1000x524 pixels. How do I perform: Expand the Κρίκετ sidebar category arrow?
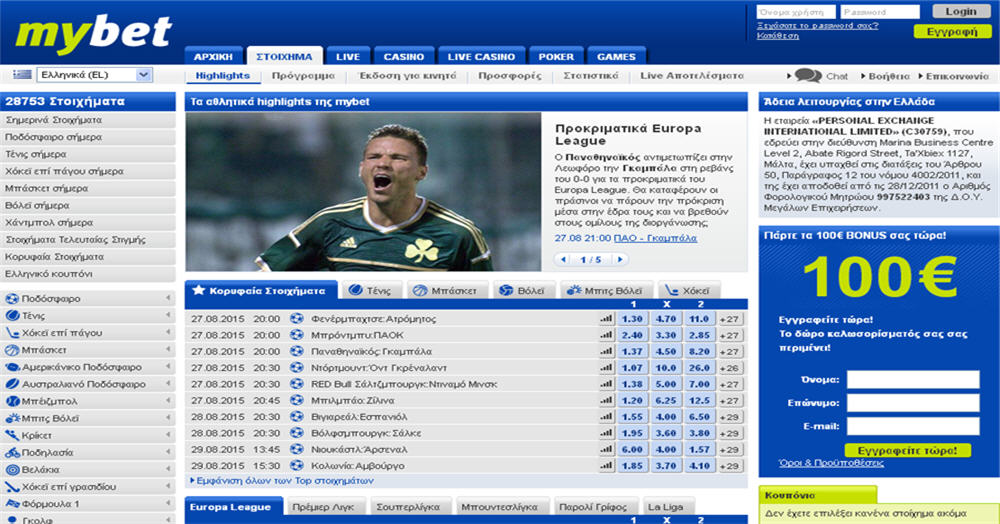click(x=168, y=435)
